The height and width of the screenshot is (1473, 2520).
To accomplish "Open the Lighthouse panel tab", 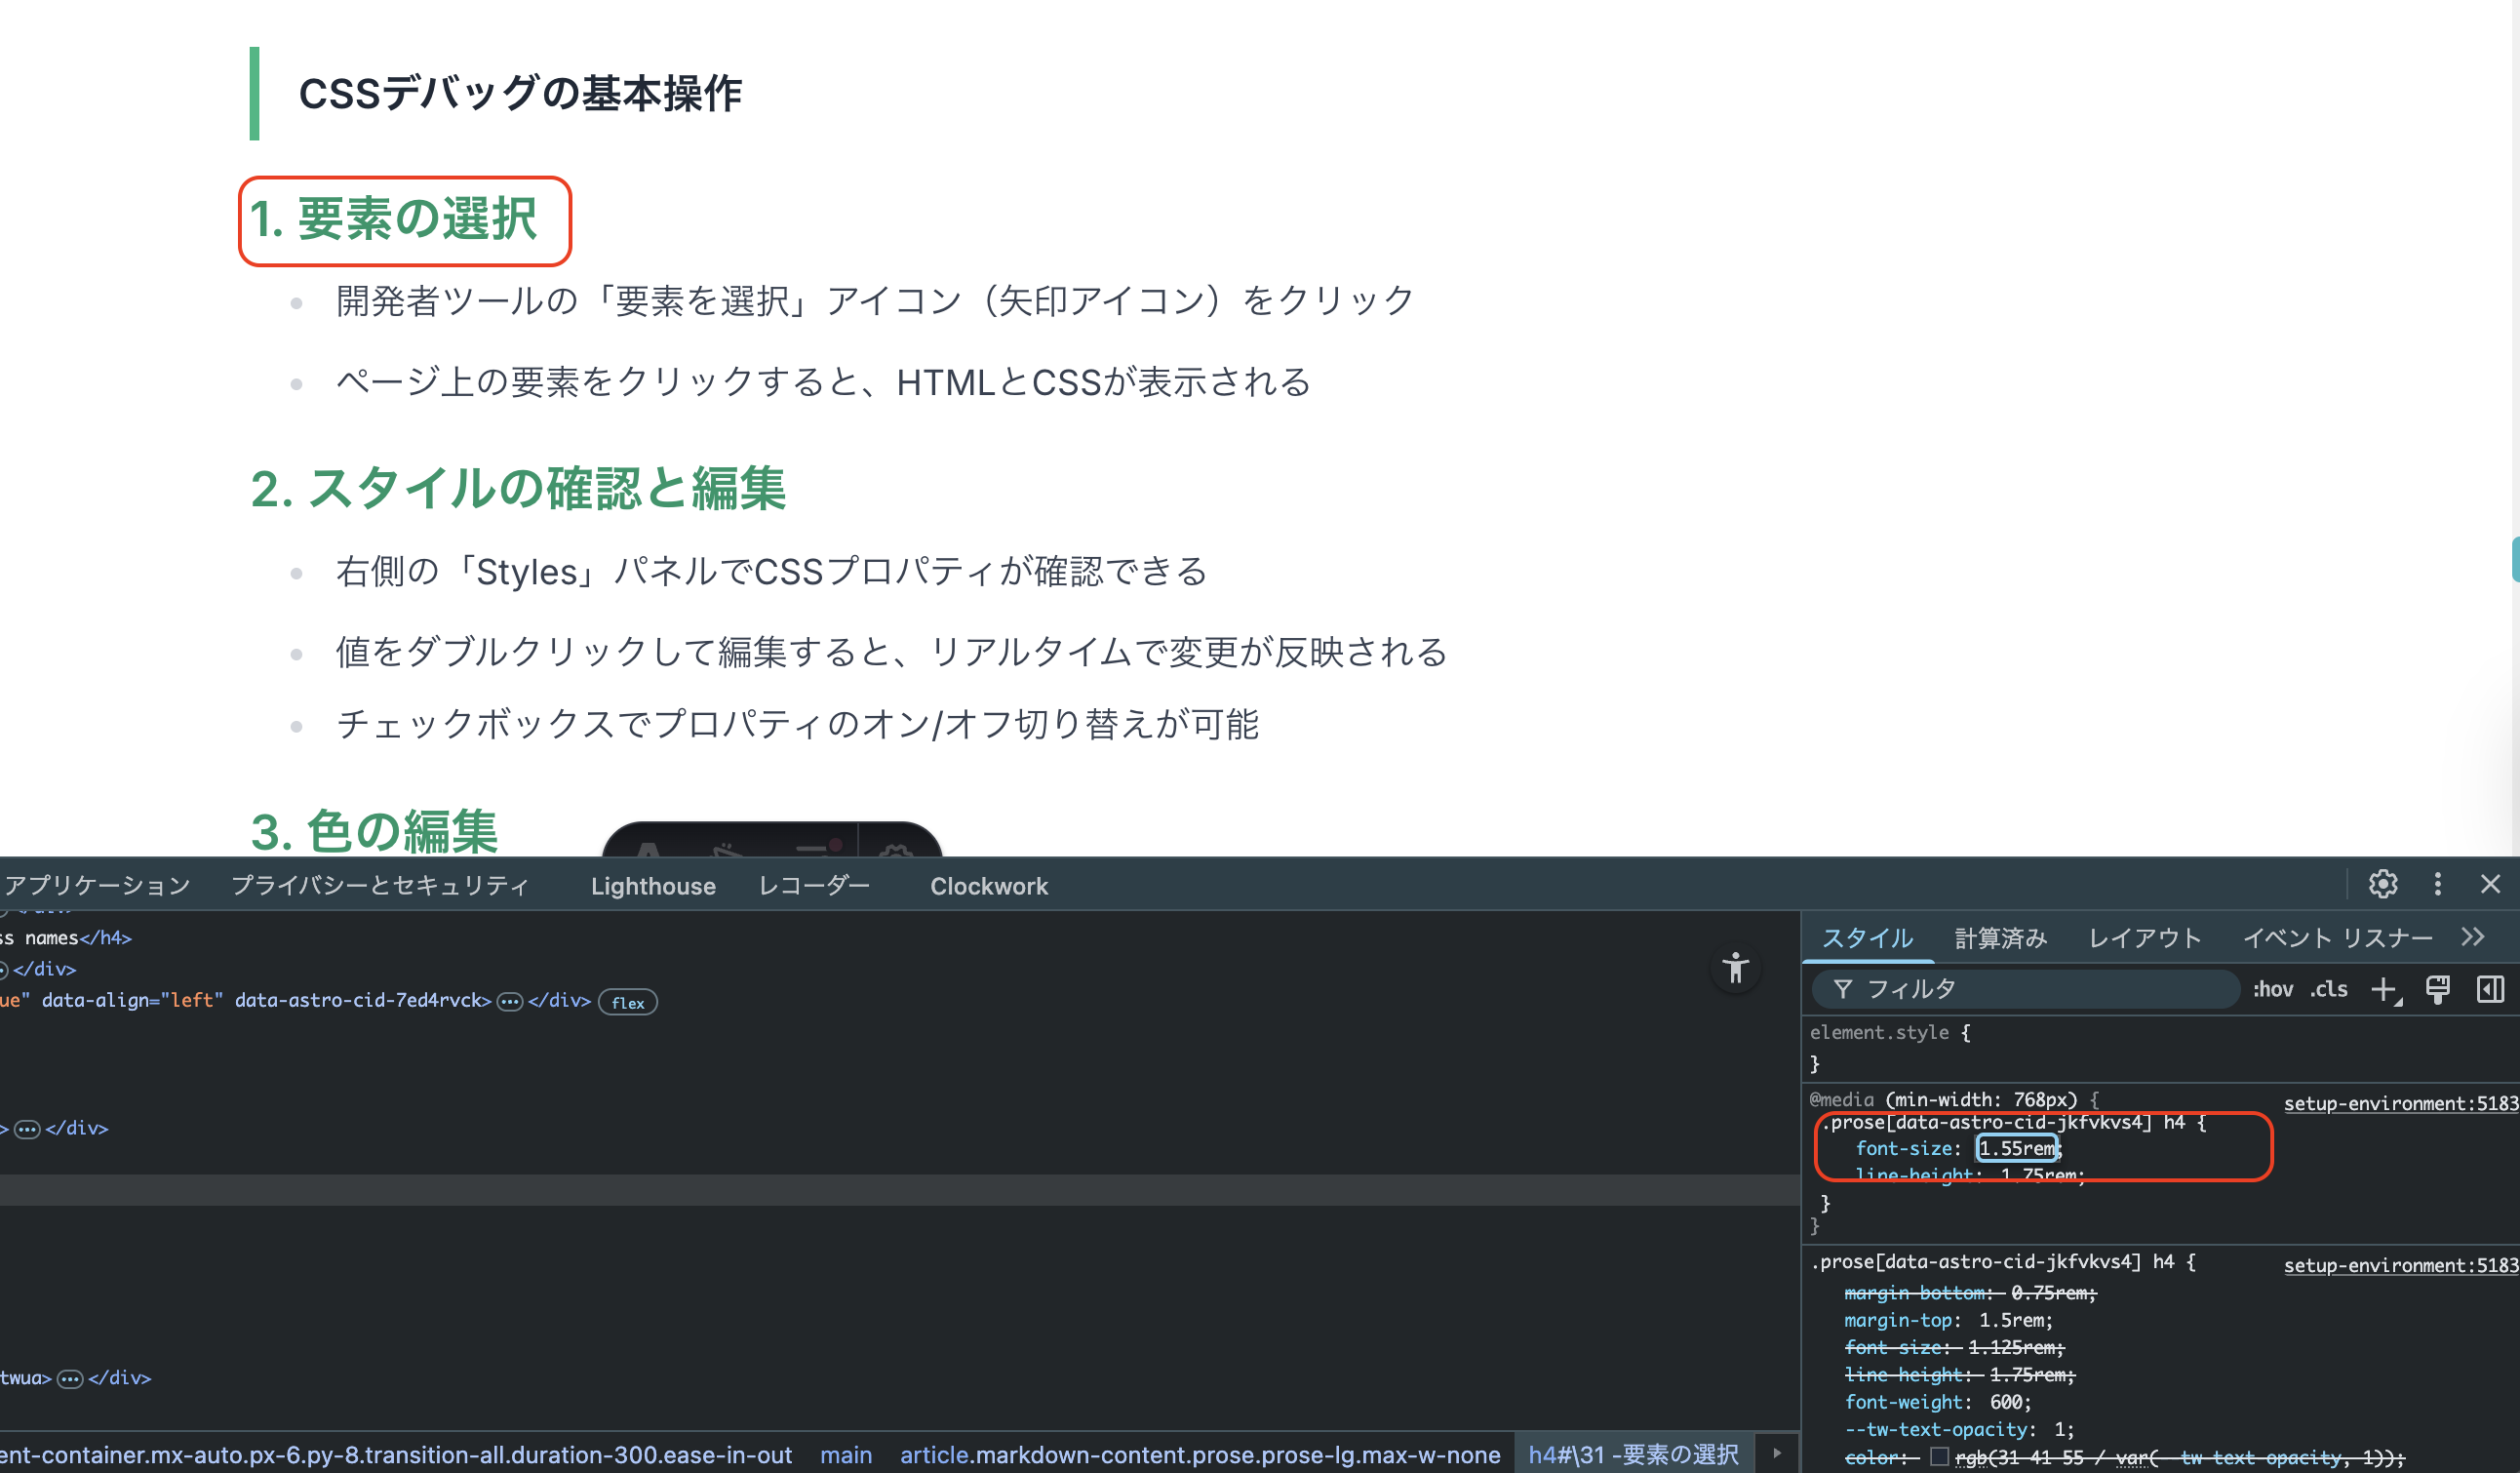I will click(652, 886).
